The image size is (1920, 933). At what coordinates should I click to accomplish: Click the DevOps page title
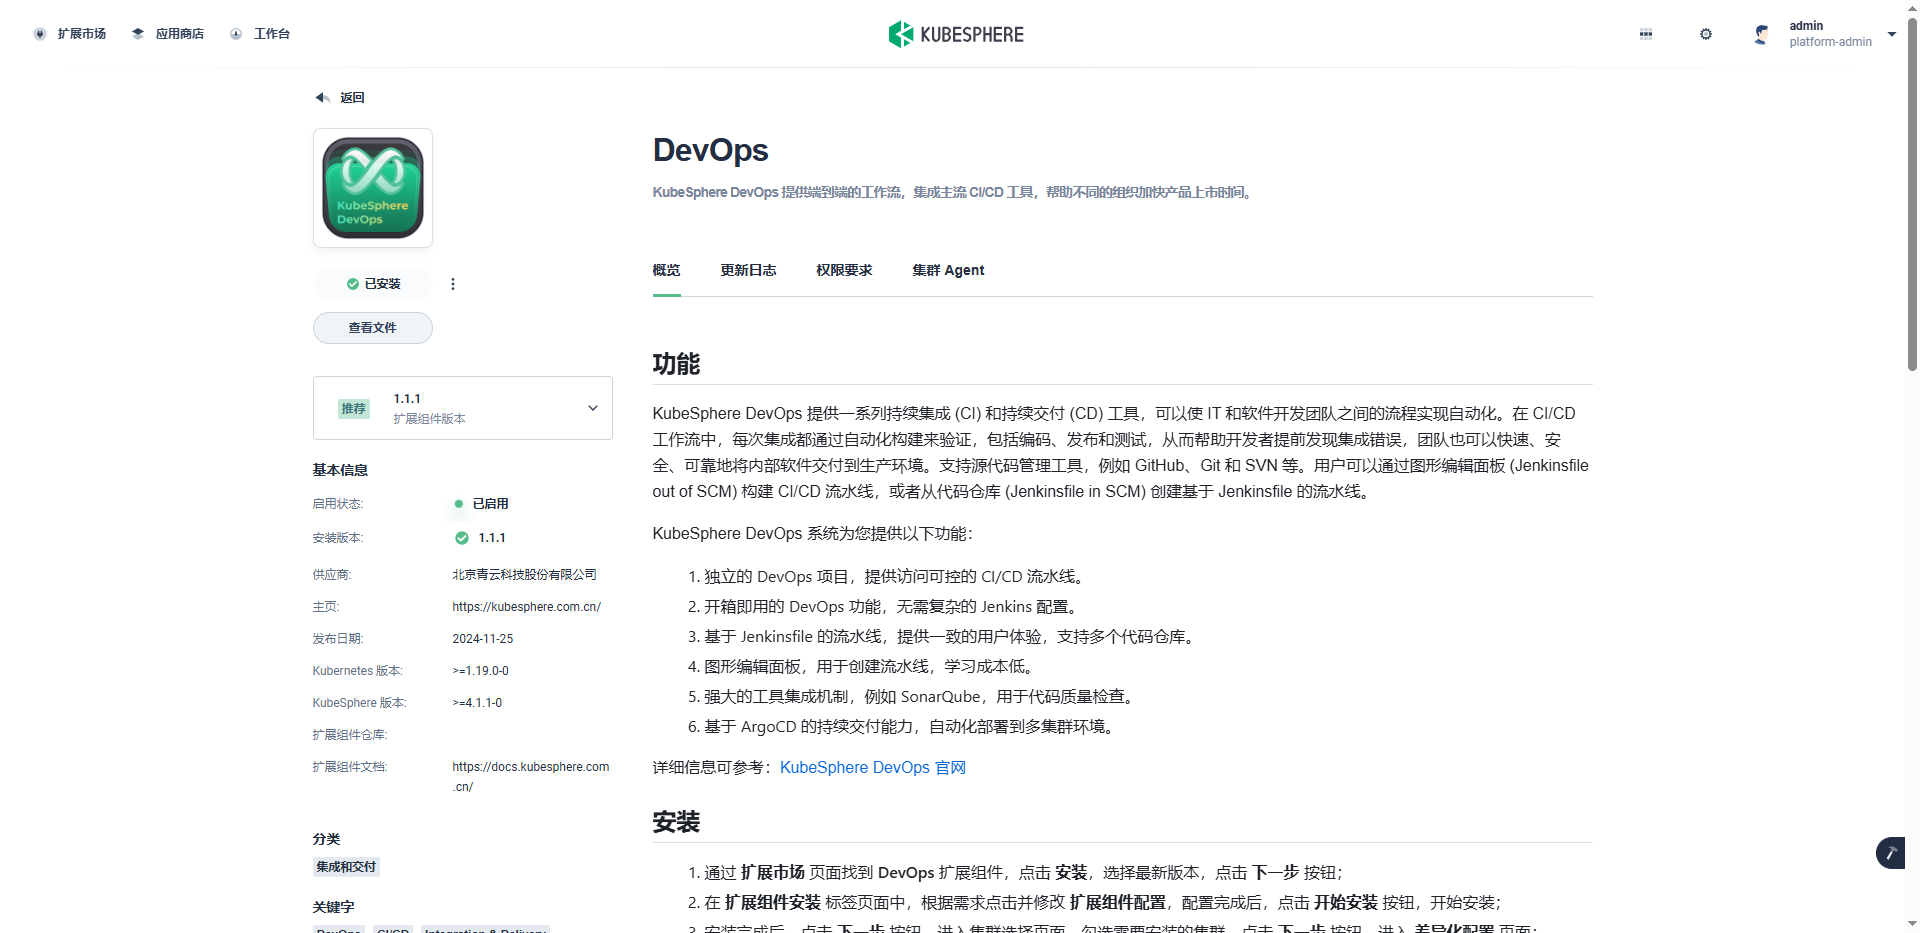[711, 150]
